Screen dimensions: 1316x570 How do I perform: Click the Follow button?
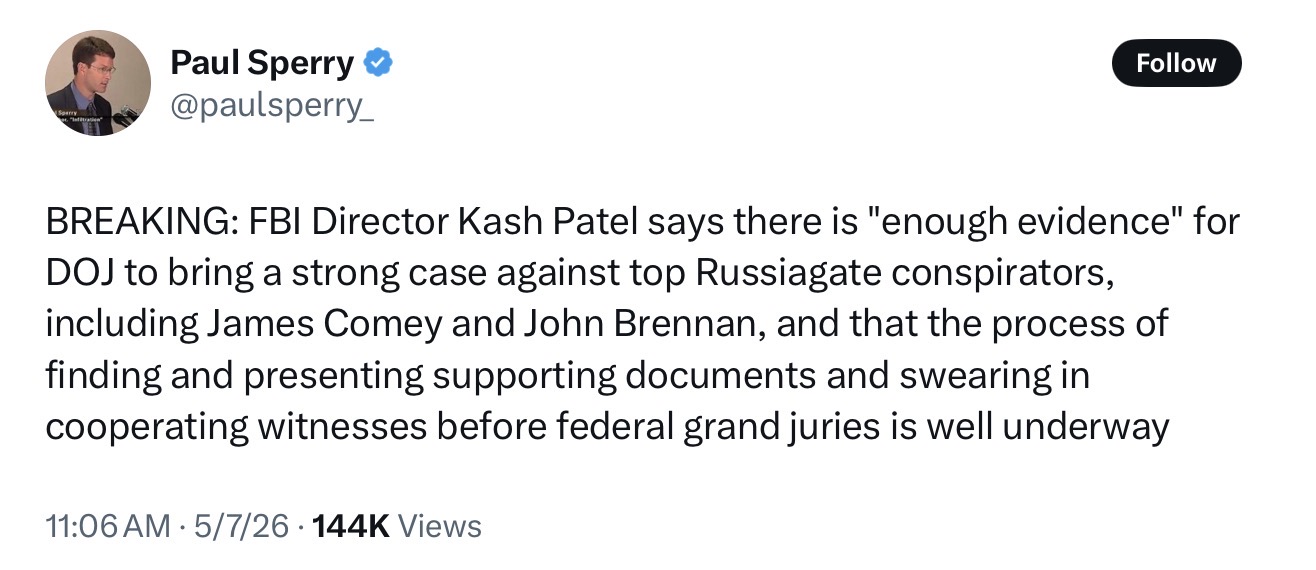[x=1176, y=63]
